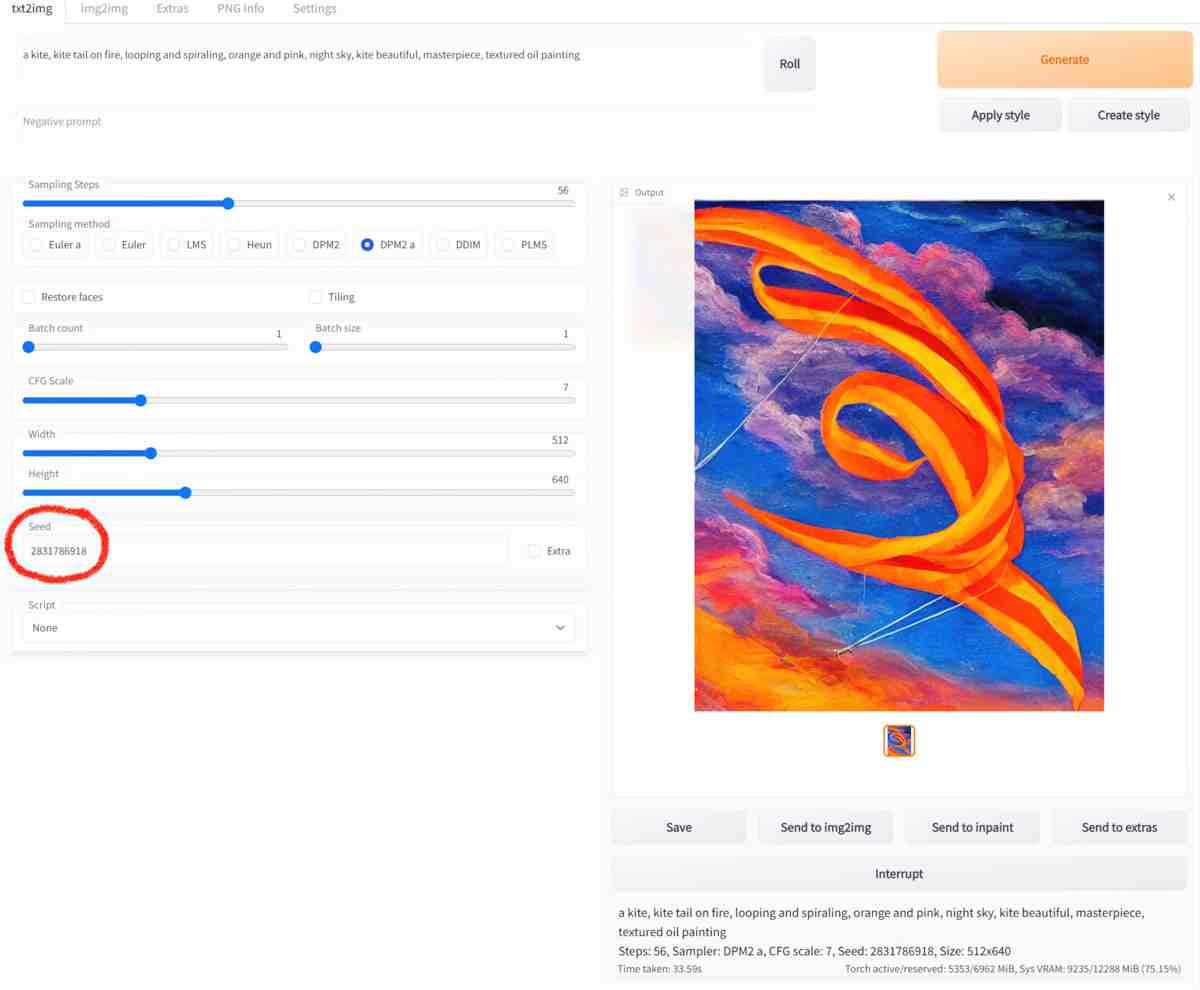The height and width of the screenshot is (990, 1200).
Task: Click the Width slider handle
Action: coord(151,453)
